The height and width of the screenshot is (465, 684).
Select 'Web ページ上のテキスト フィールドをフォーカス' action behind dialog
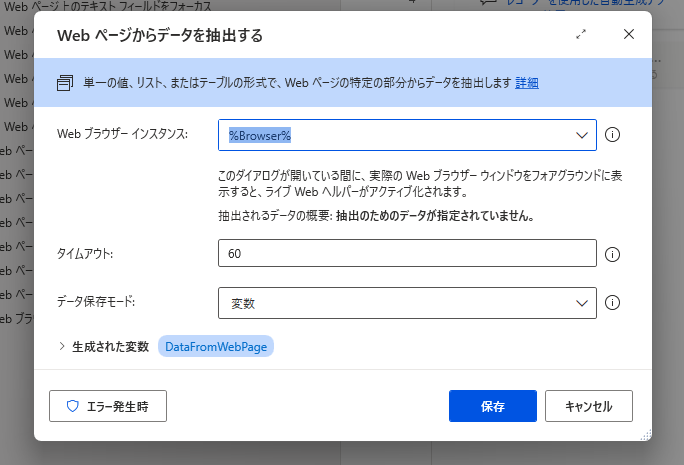107,6
